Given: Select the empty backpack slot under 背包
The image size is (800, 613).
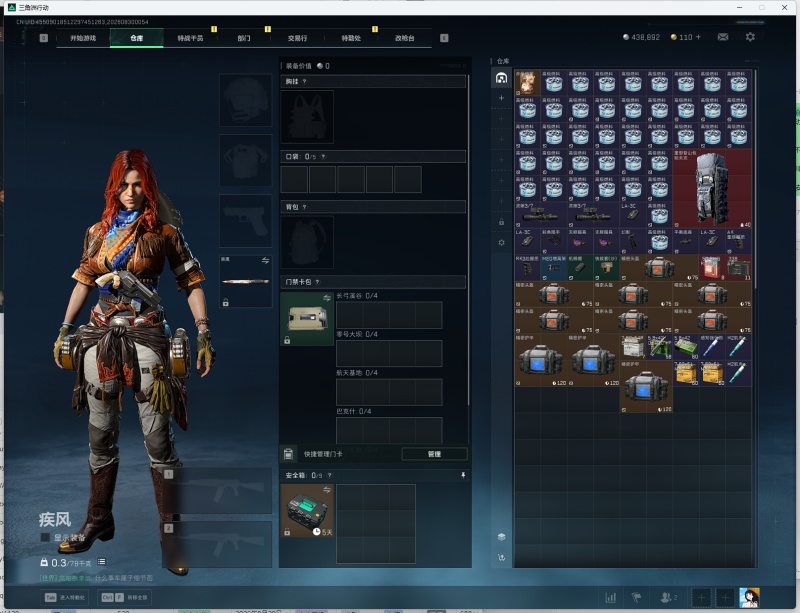Looking at the screenshot, I should point(307,242).
